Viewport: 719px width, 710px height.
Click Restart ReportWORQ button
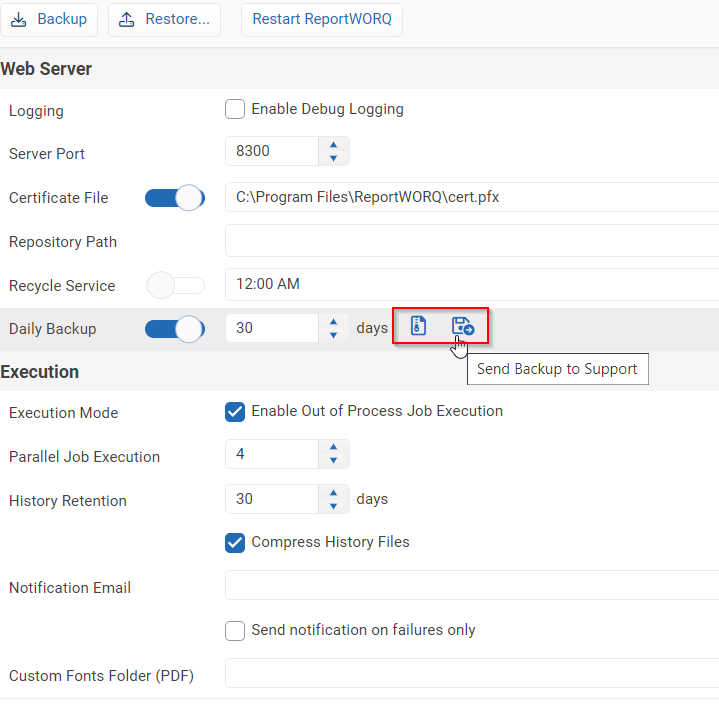[x=321, y=19]
